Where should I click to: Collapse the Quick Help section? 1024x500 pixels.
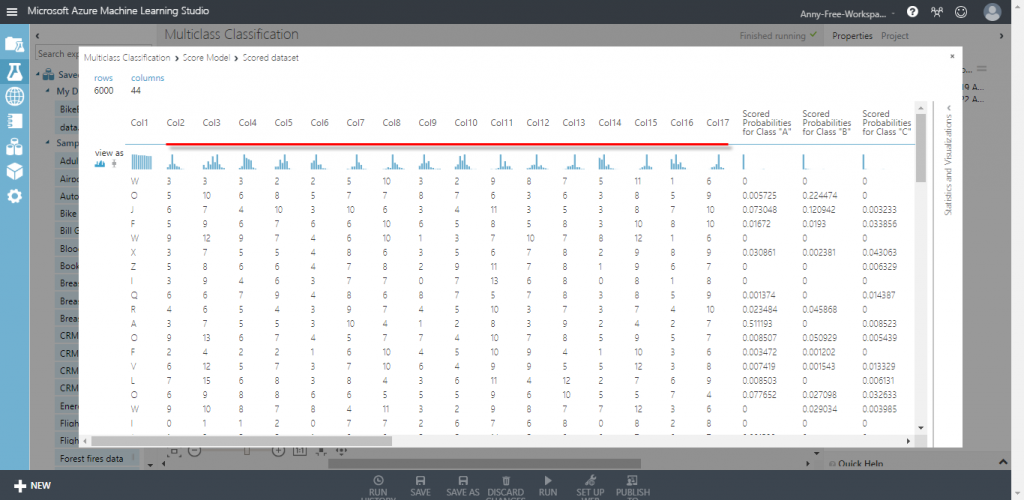(x=1004, y=462)
